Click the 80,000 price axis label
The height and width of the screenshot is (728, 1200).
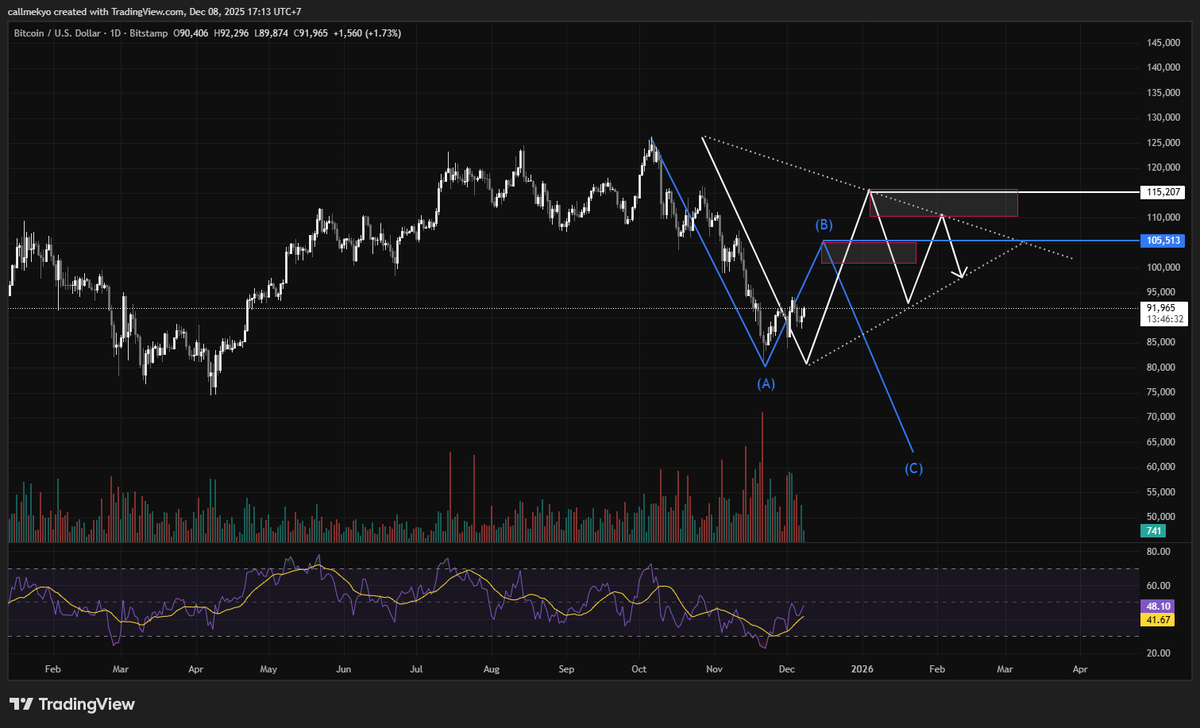click(x=1163, y=367)
